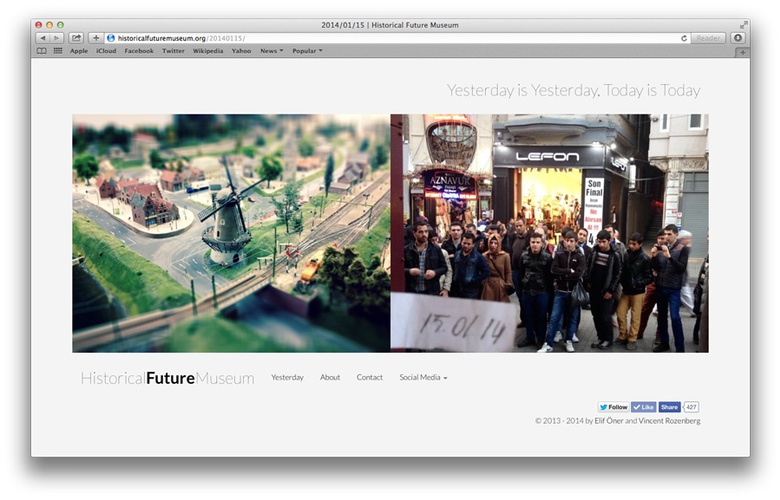Click the Facebook Share button
The image size is (780, 500).
coord(669,407)
